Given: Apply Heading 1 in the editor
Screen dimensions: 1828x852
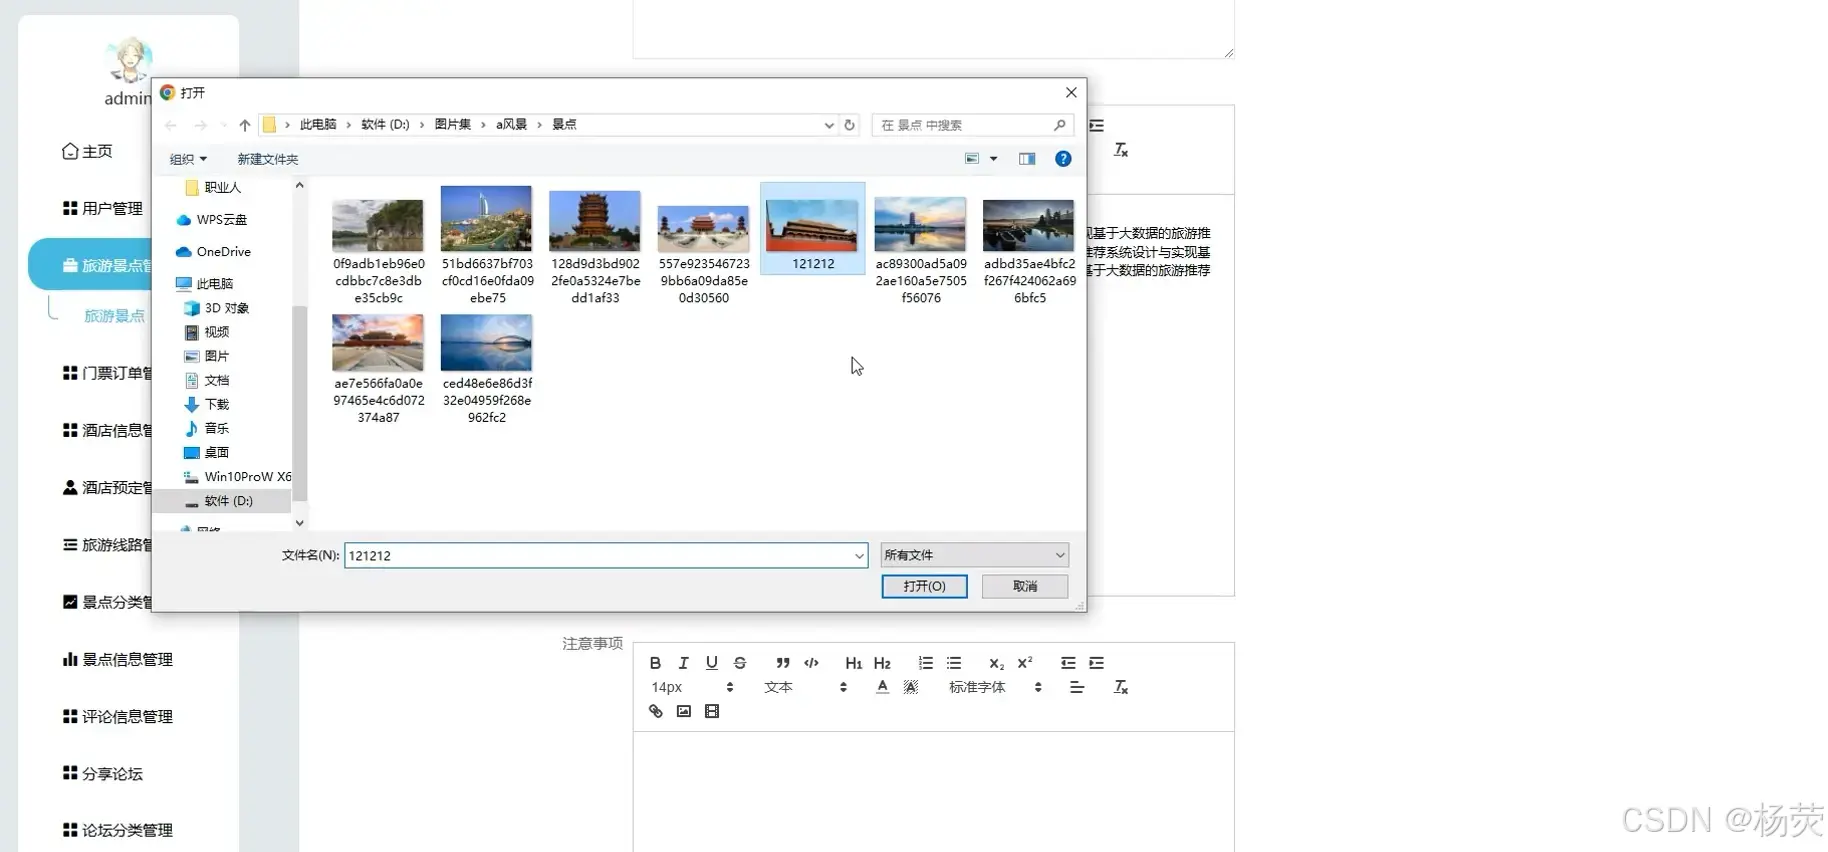Looking at the screenshot, I should coord(853,663).
